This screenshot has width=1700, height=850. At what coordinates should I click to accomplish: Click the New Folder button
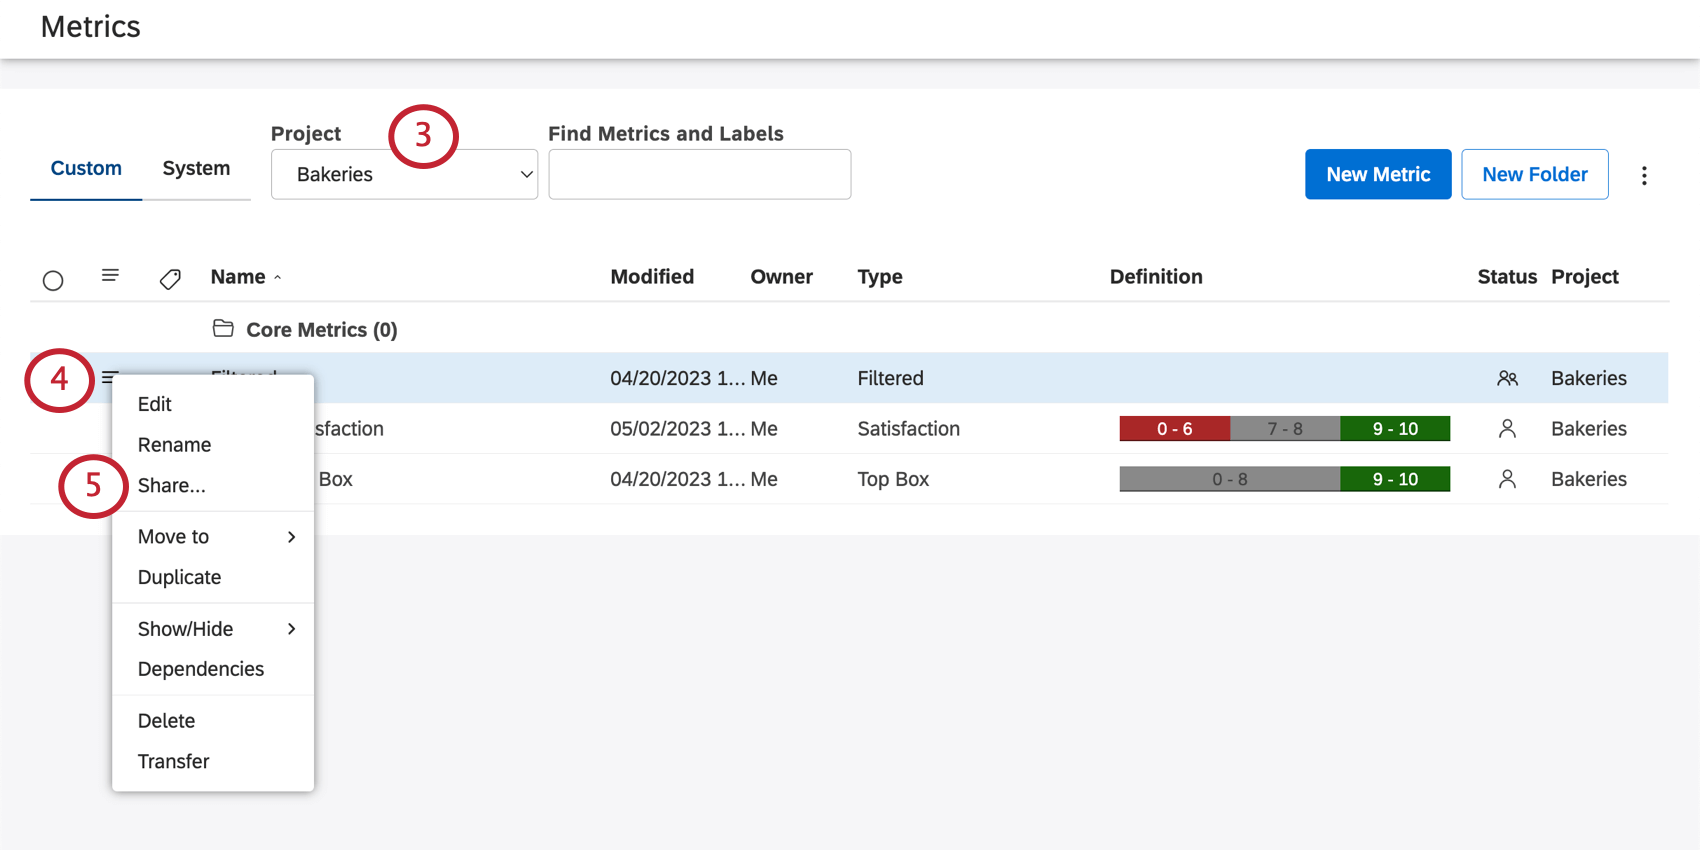pyautogui.click(x=1534, y=175)
